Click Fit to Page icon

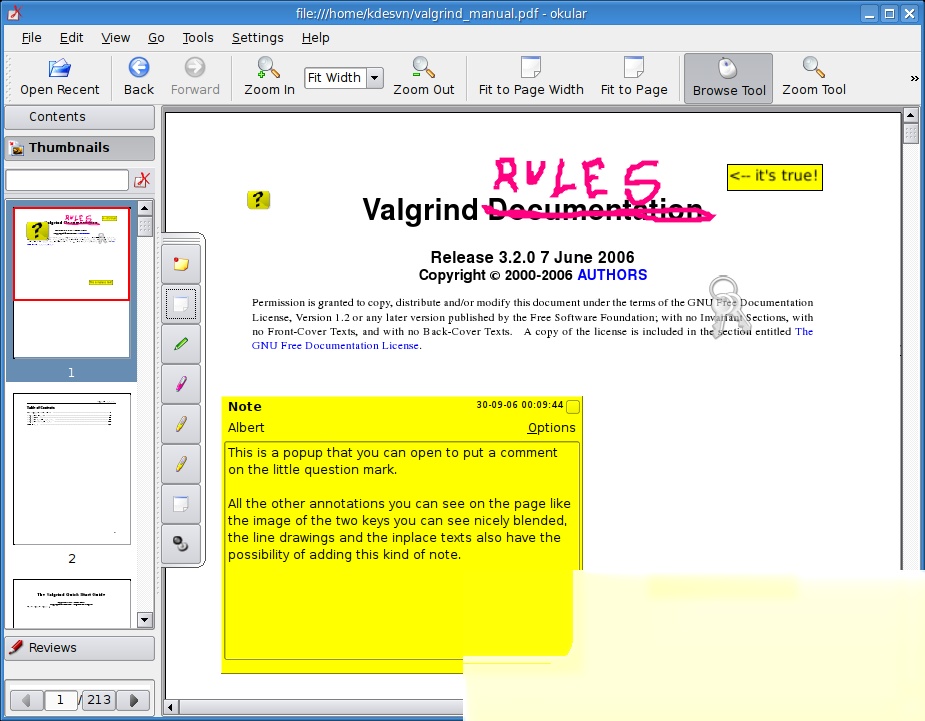click(x=634, y=67)
